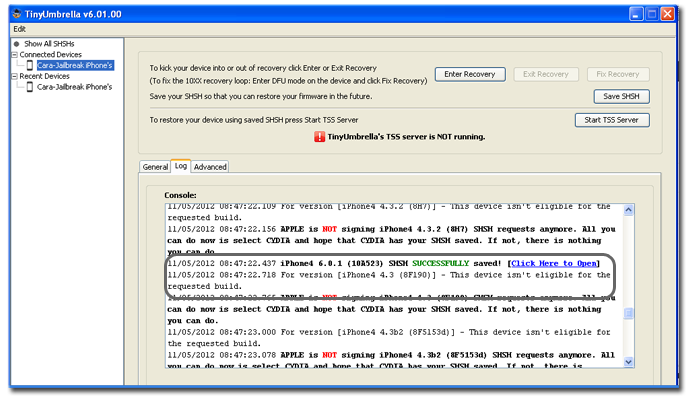This screenshot has height=406, width=689.
Task: Click console scrollbar up arrow
Action: [628, 210]
